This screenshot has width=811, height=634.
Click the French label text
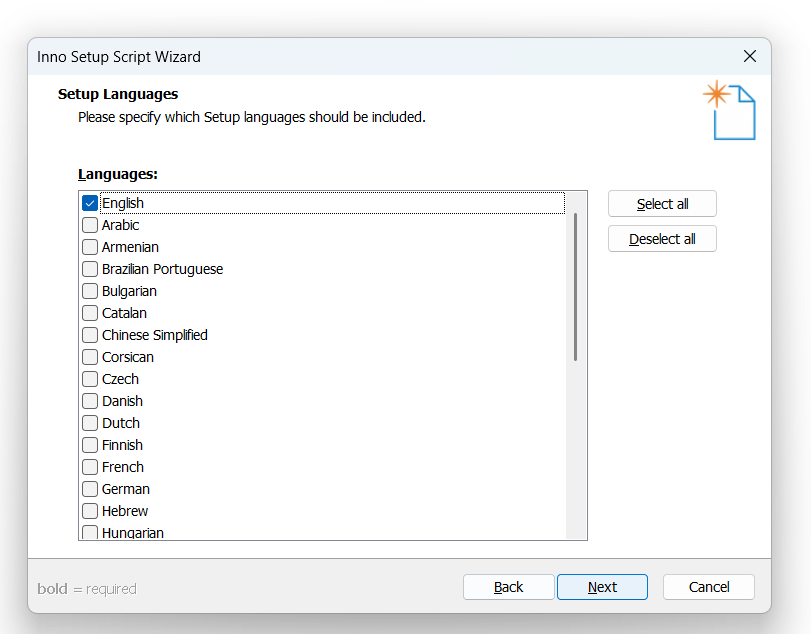[x=123, y=467]
